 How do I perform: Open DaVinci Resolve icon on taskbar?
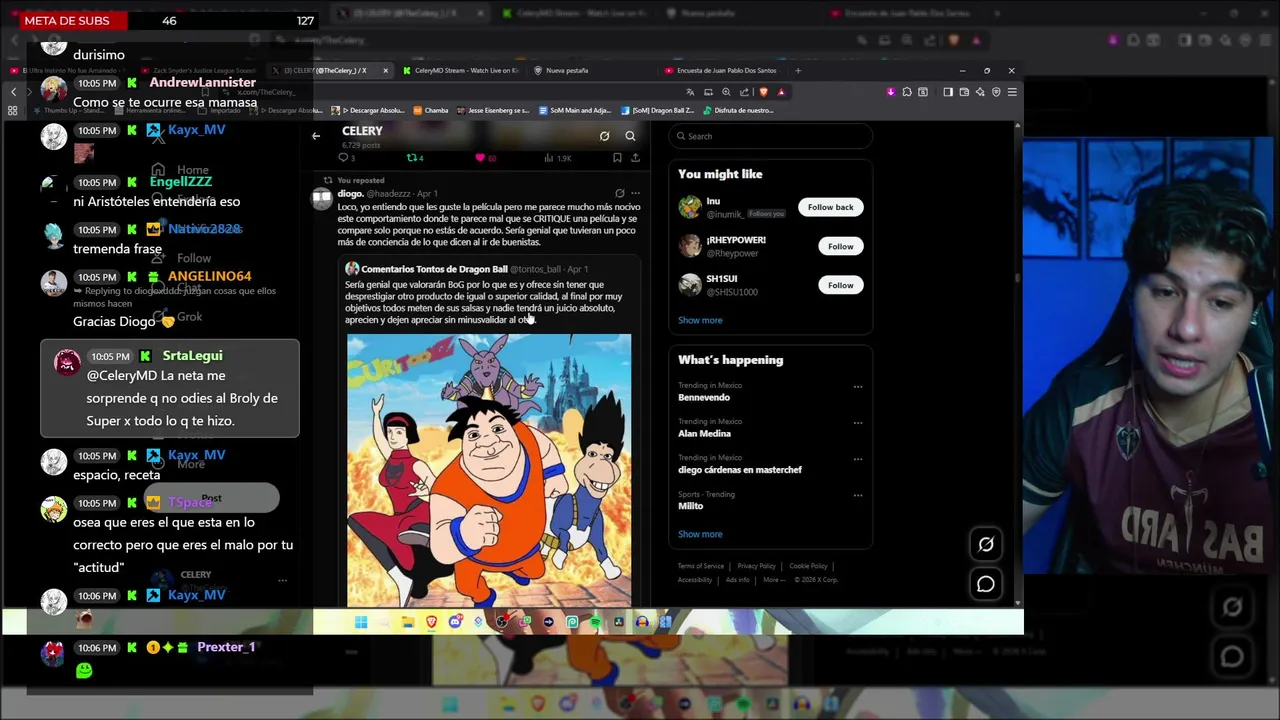(x=618, y=622)
